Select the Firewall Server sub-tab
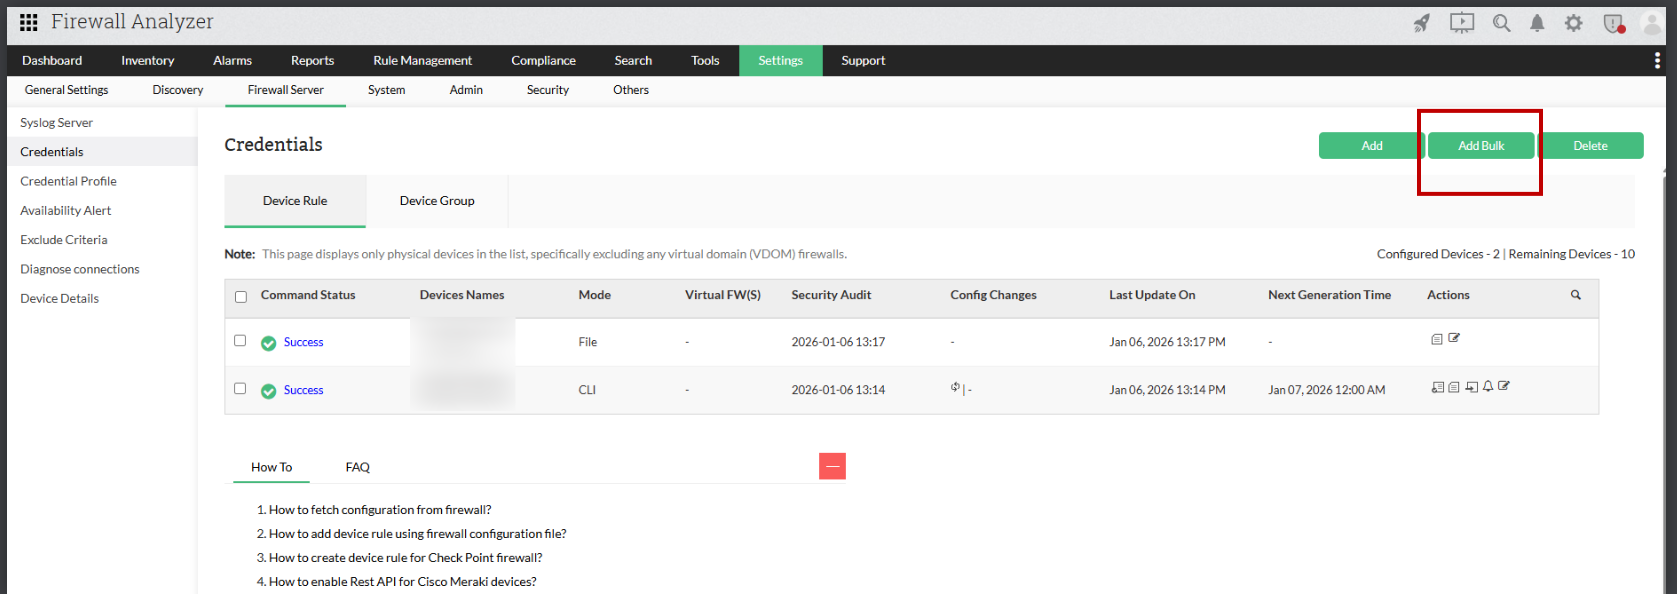1677x594 pixels. click(x=285, y=90)
